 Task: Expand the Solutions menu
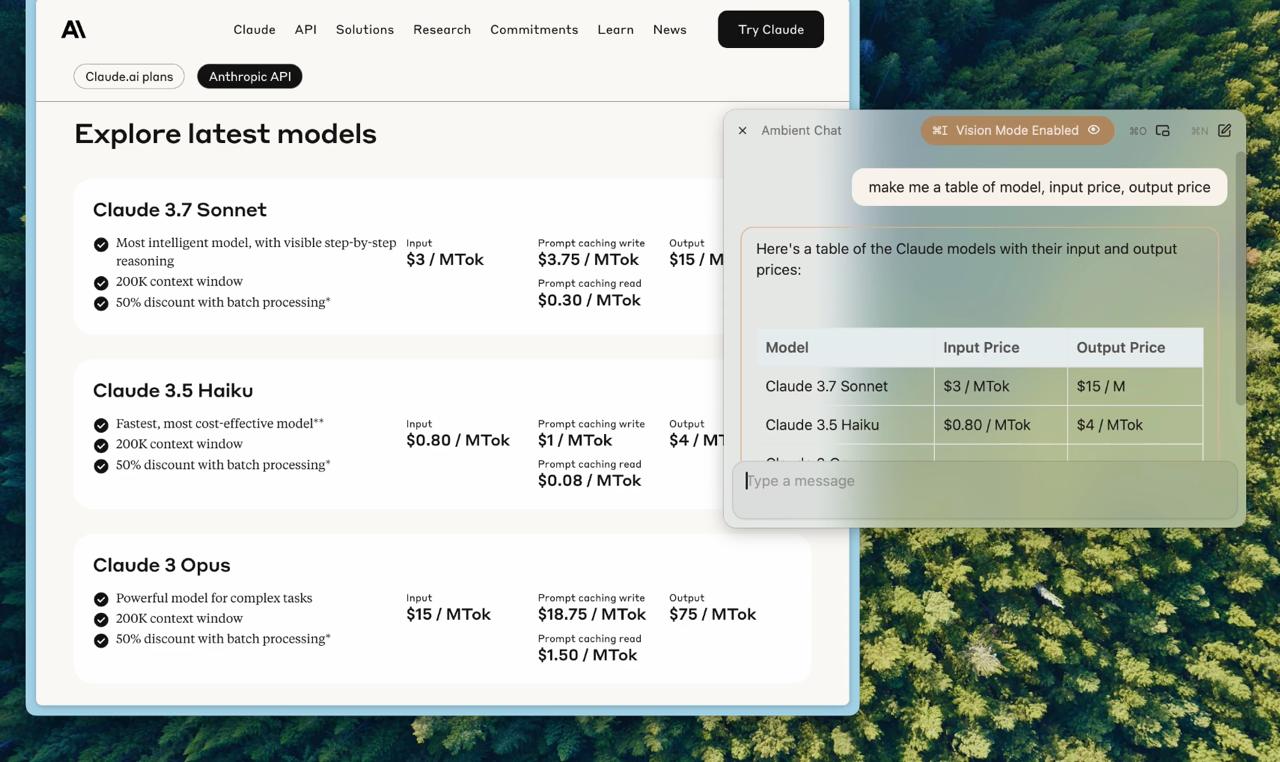tap(364, 29)
